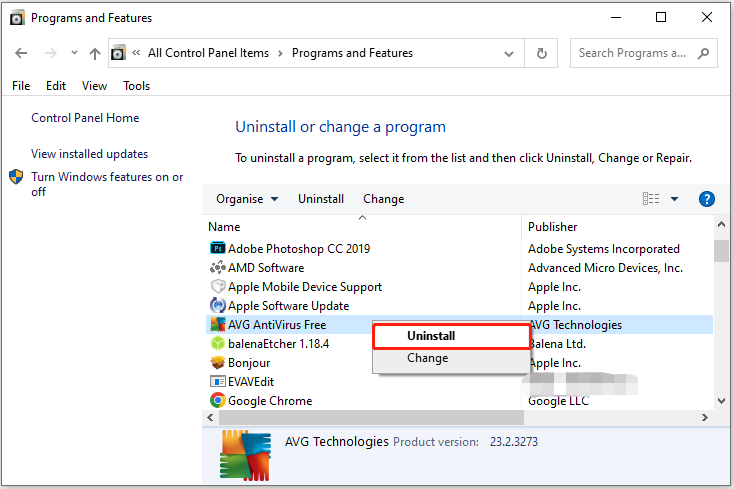This screenshot has width=734, height=489.
Task: Select Apple Software Update entry
Action: tap(288, 306)
